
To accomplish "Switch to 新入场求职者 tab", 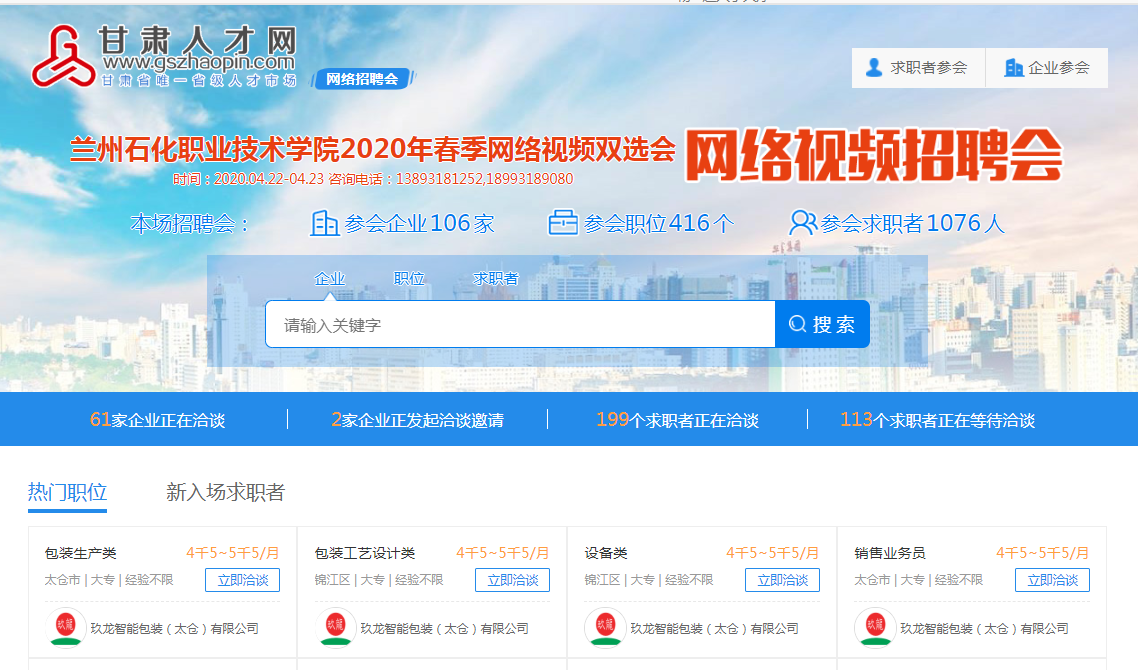I will point(225,492).
